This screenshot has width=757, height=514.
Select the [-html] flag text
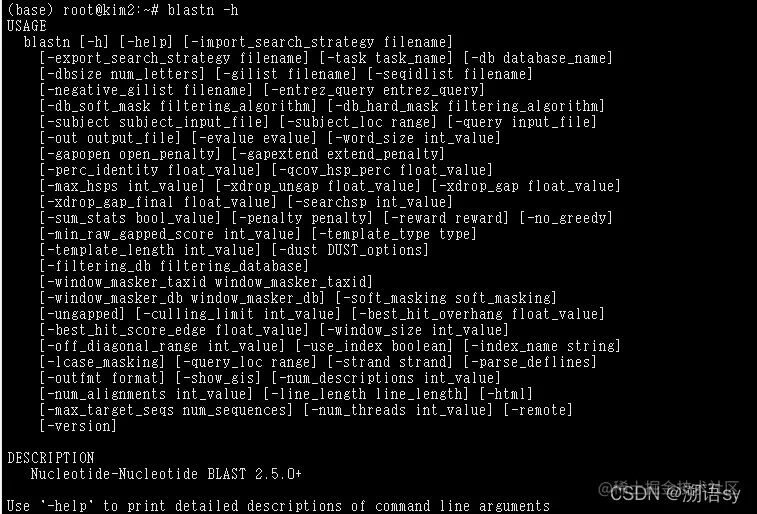pos(506,394)
